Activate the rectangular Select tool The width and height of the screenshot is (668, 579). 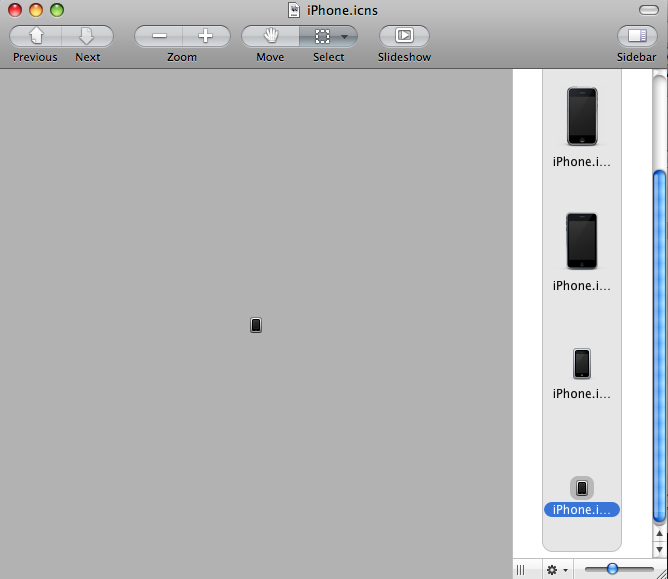point(322,36)
